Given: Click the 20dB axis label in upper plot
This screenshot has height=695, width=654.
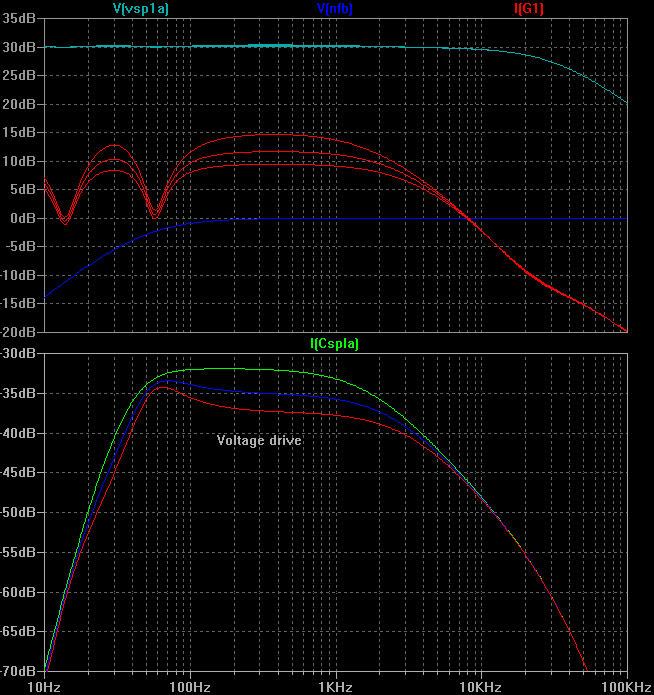Looking at the screenshot, I should pyautogui.click(x=19, y=104).
